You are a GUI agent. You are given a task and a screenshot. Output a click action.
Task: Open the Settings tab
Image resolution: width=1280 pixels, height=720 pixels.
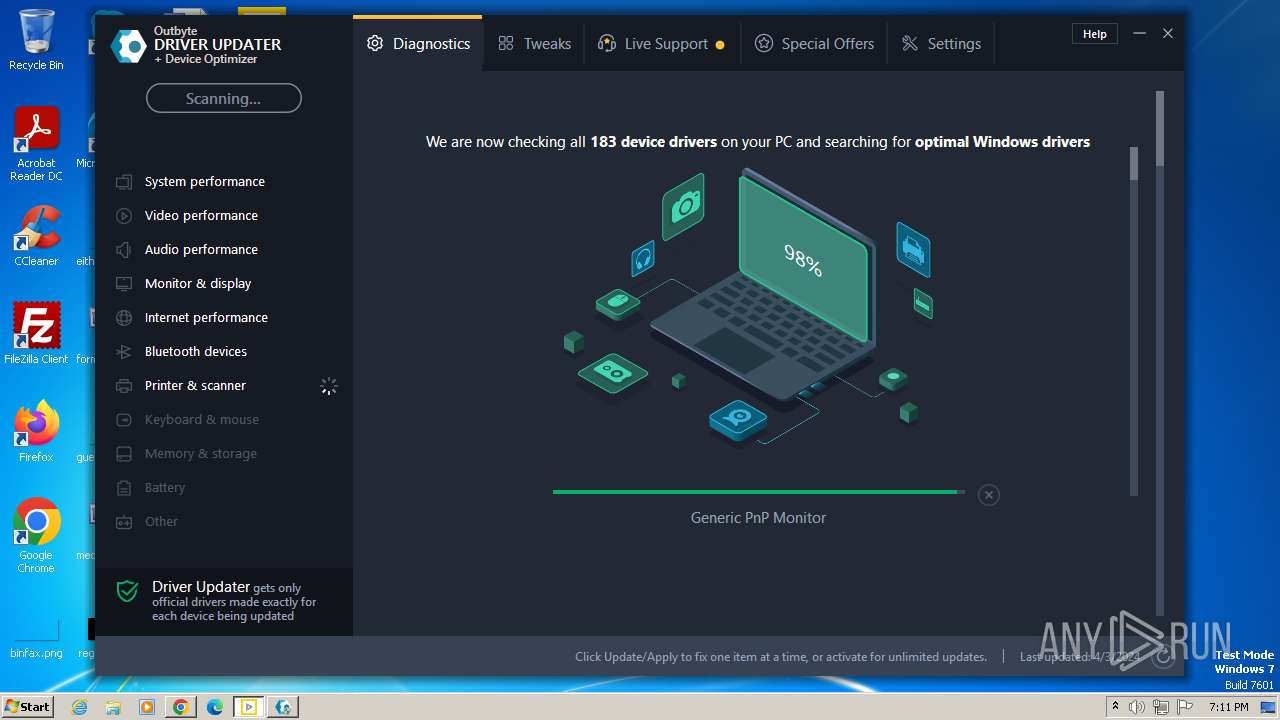941,44
